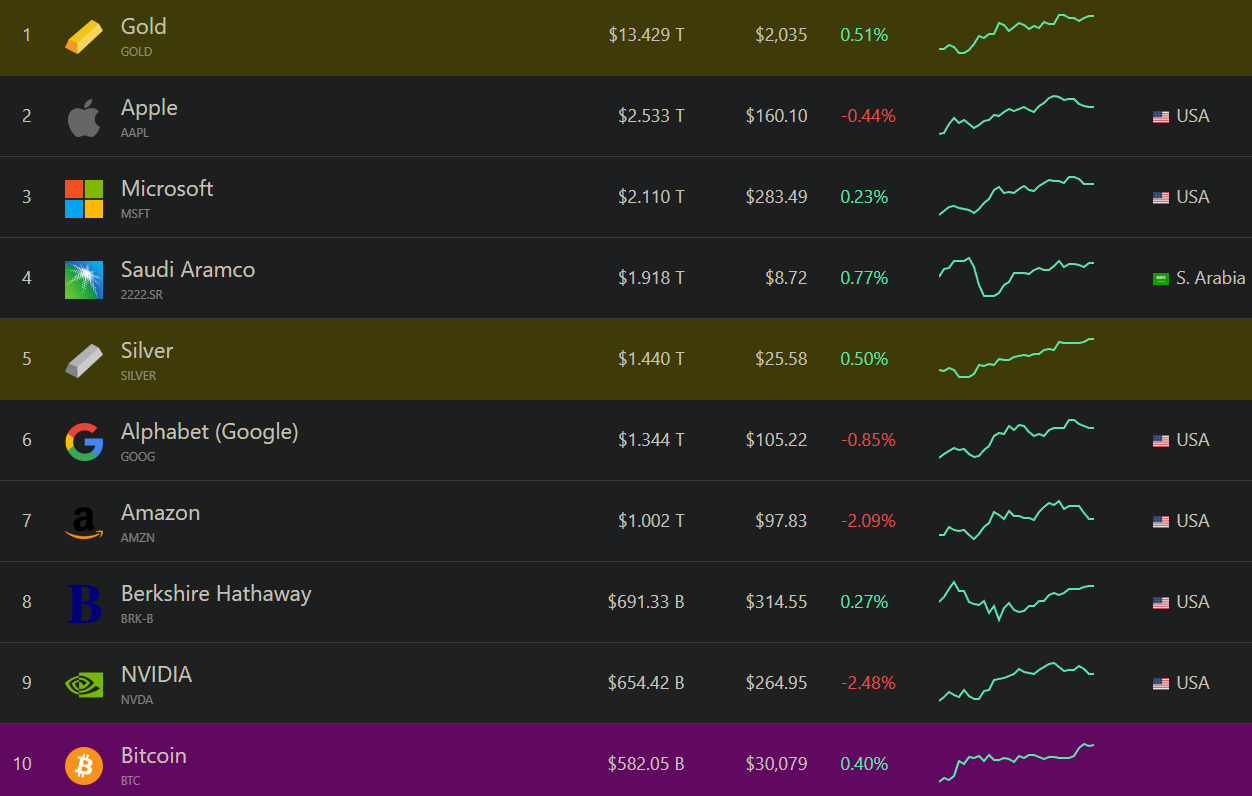1252x796 pixels.
Task: Open the Bitcoin asset link
Action: point(154,756)
